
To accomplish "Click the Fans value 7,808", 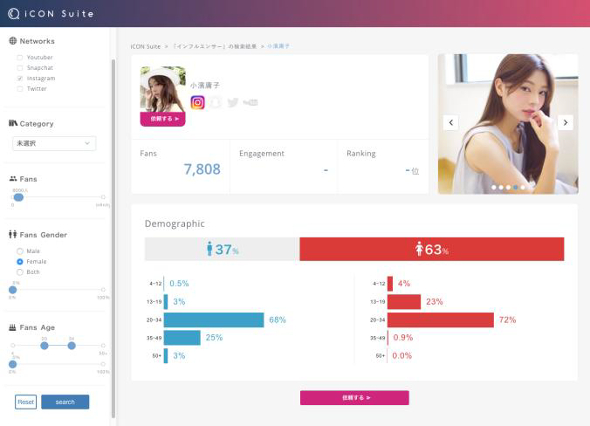I will tap(202, 169).
